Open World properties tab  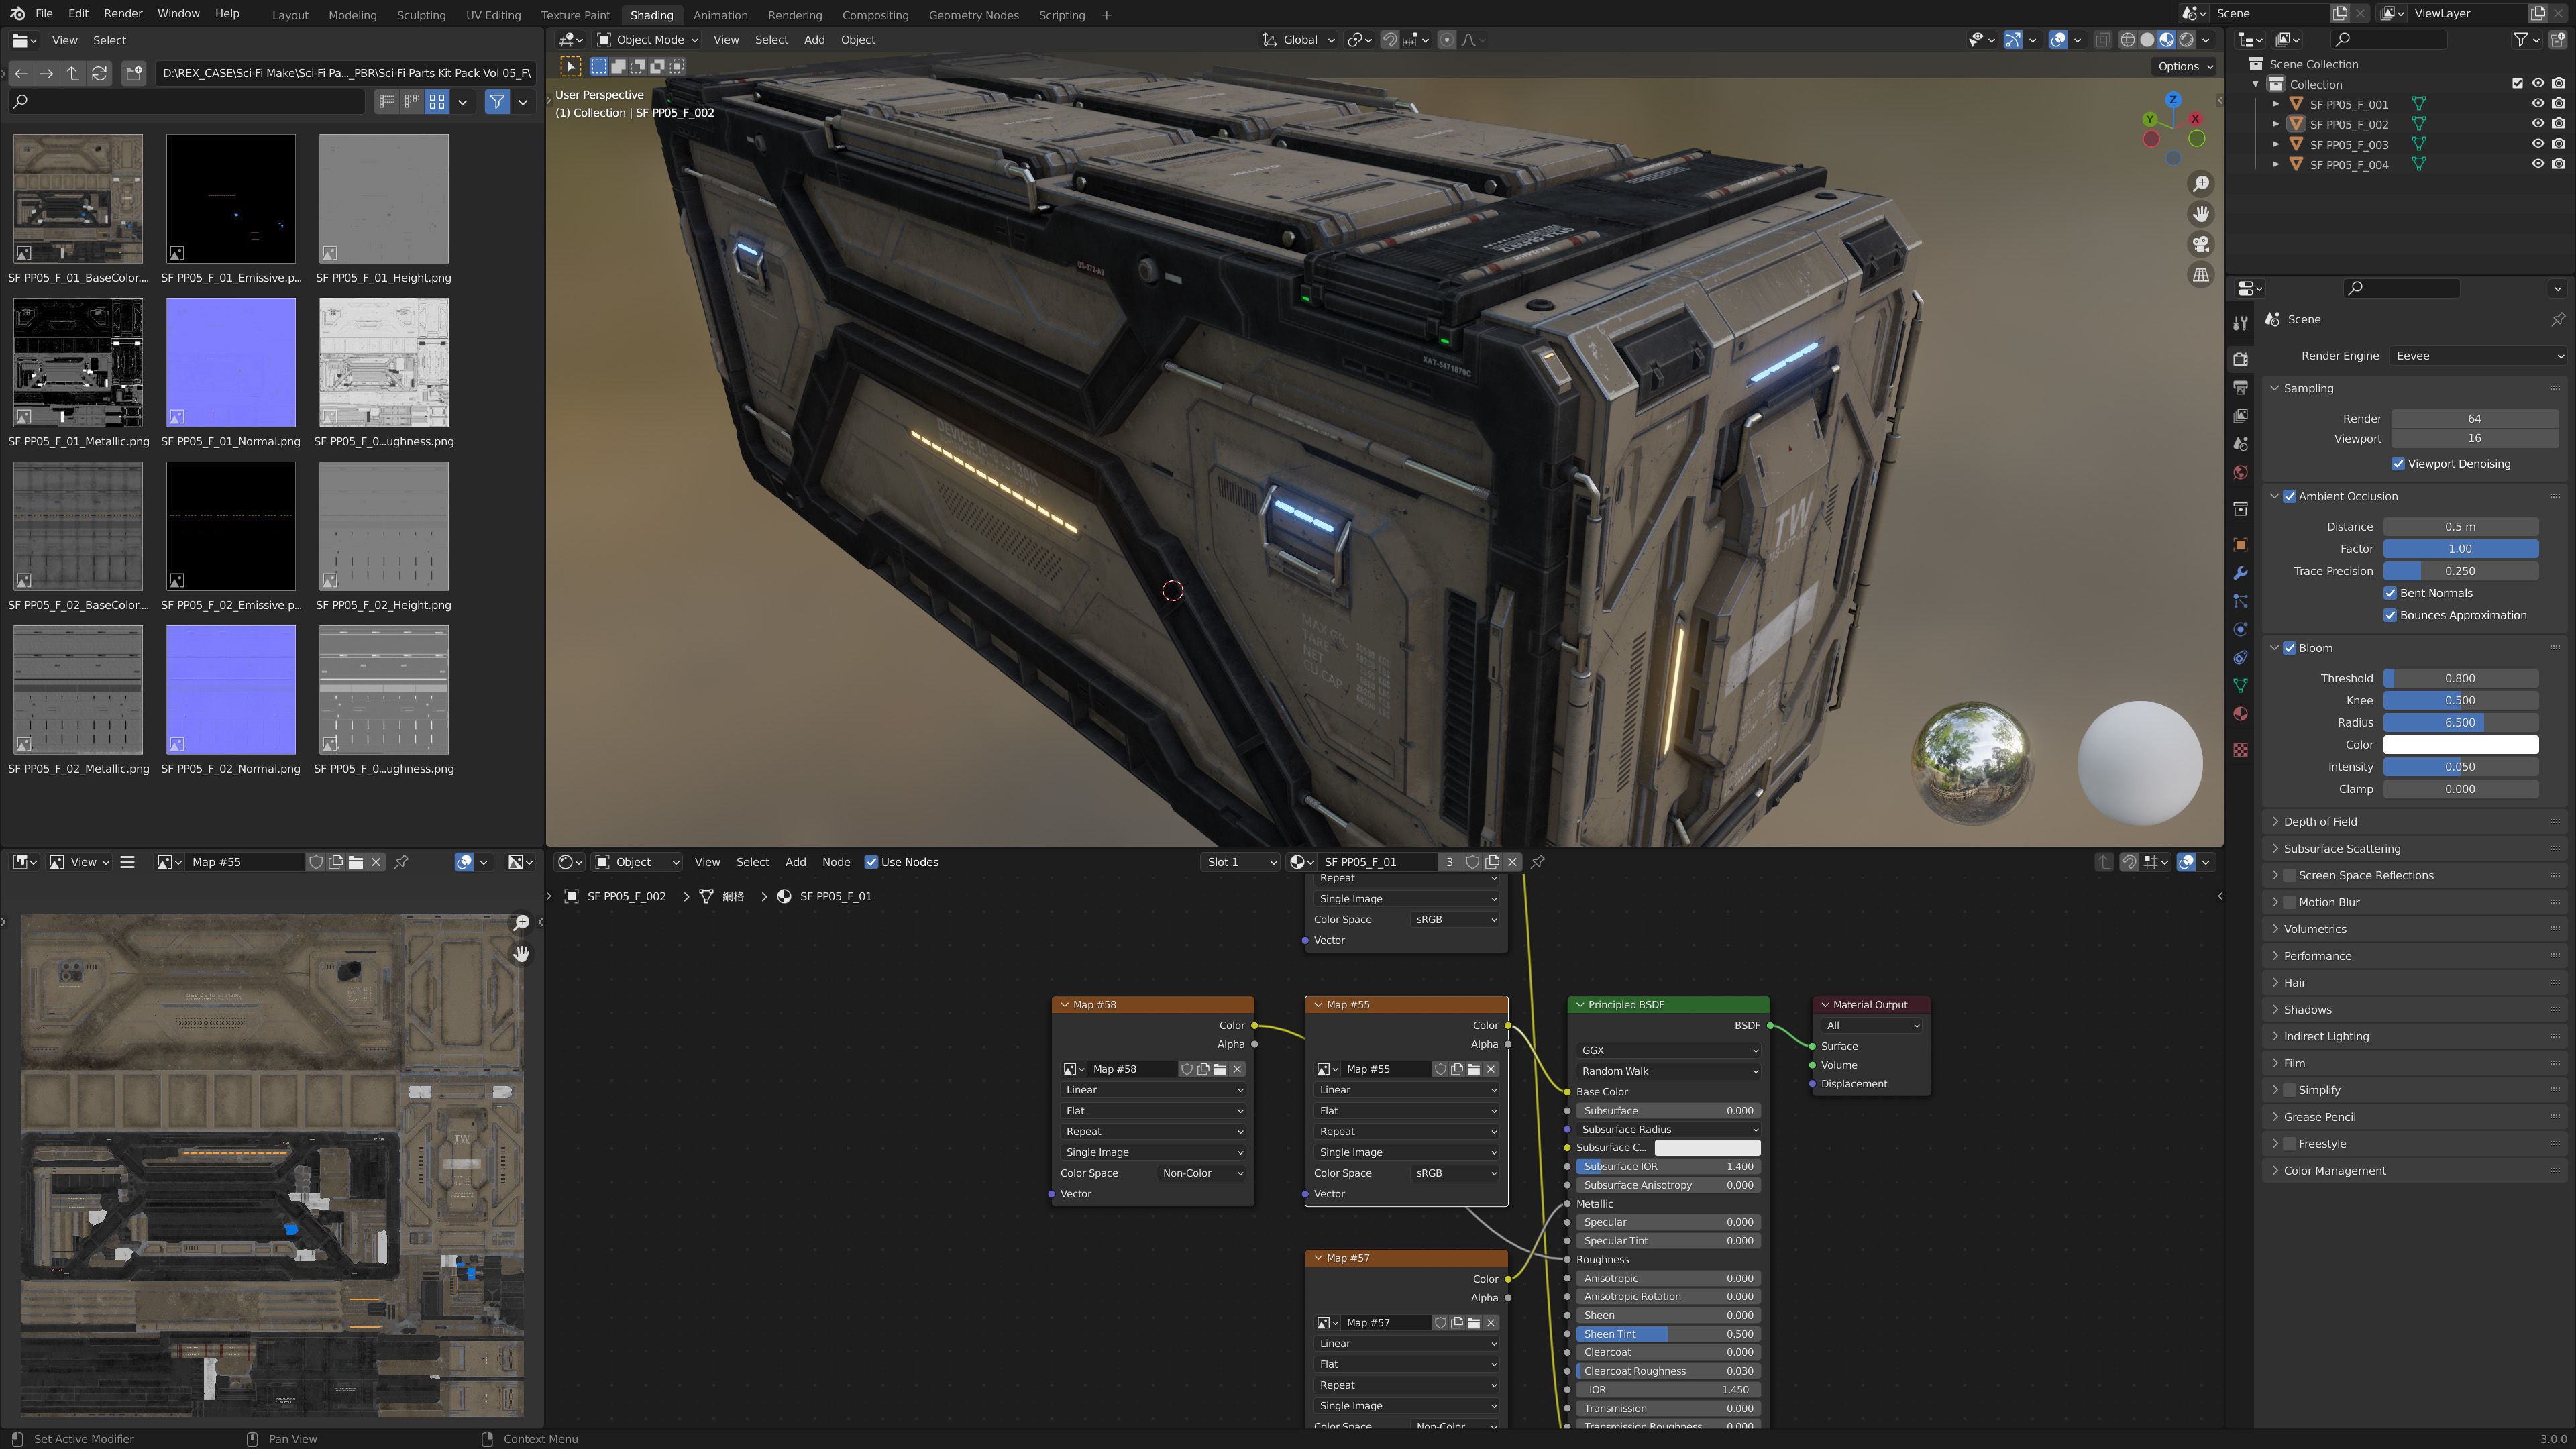[2240, 472]
